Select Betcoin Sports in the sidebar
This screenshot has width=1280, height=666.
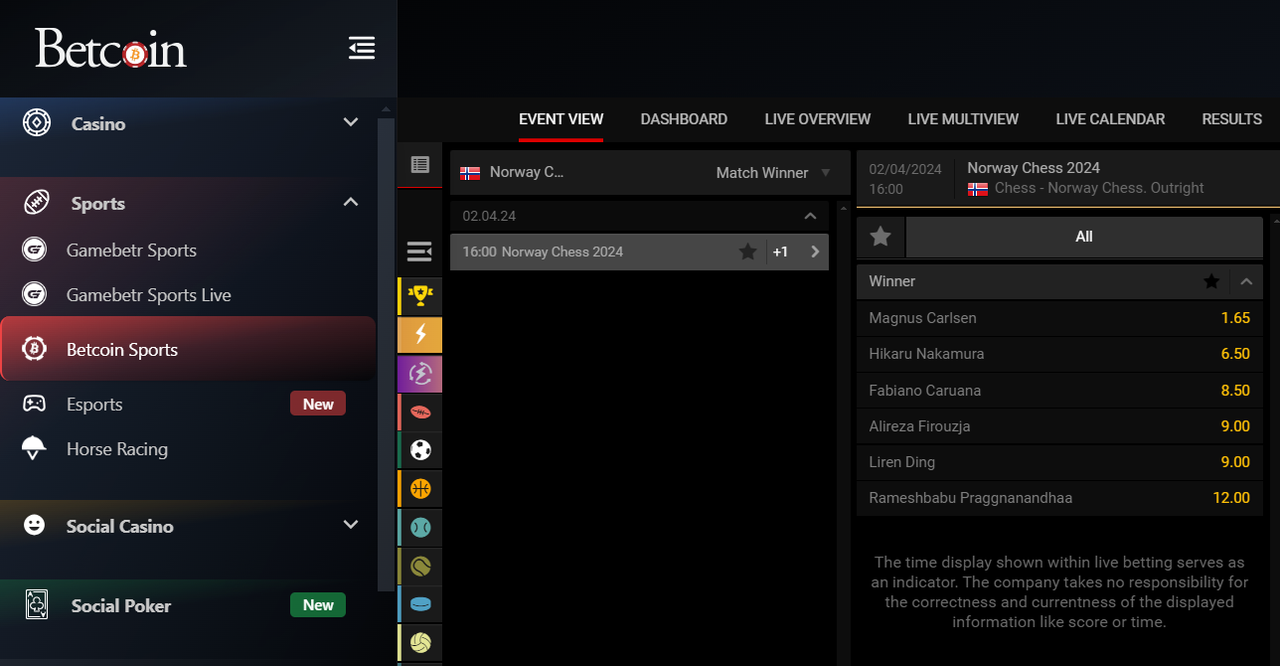point(188,349)
